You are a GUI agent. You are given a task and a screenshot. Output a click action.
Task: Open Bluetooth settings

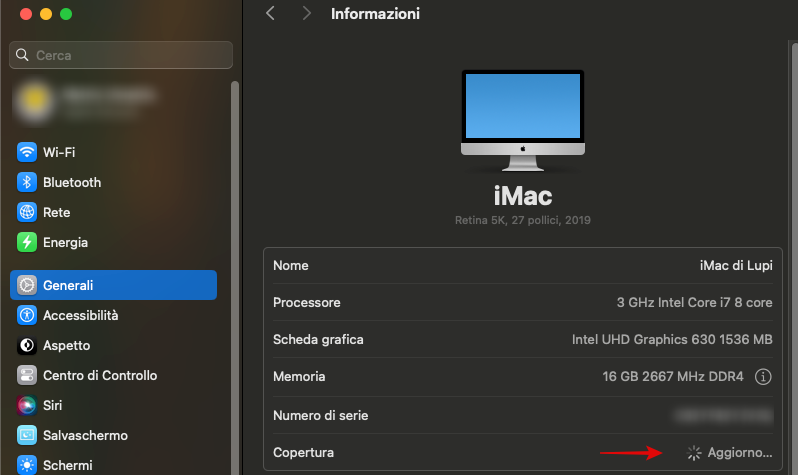pos(113,182)
